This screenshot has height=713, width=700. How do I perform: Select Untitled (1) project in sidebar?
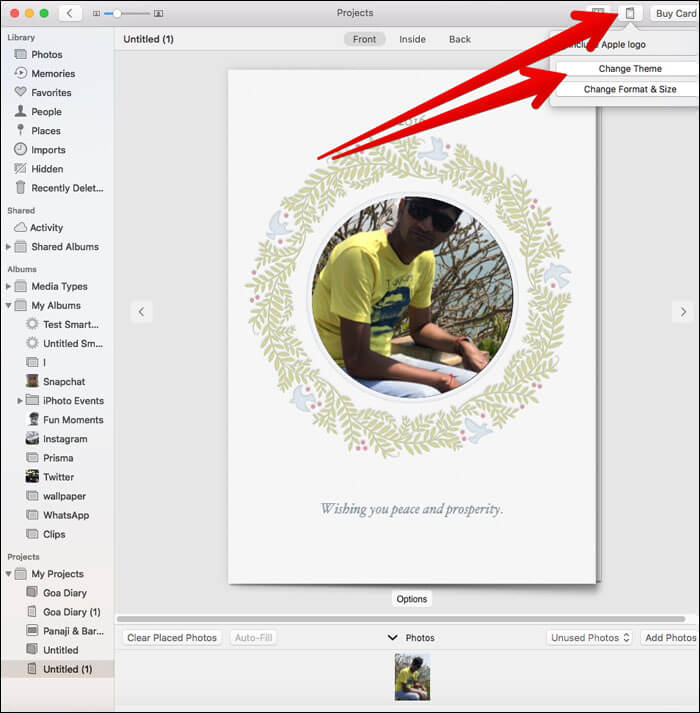tap(58, 669)
